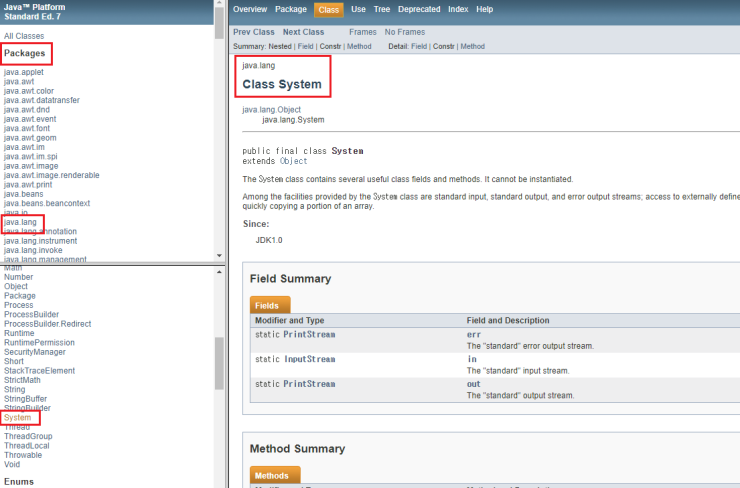Image resolution: width=740 pixels, height=488 pixels.
Task: Switch to Frames view
Action: pos(362,32)
